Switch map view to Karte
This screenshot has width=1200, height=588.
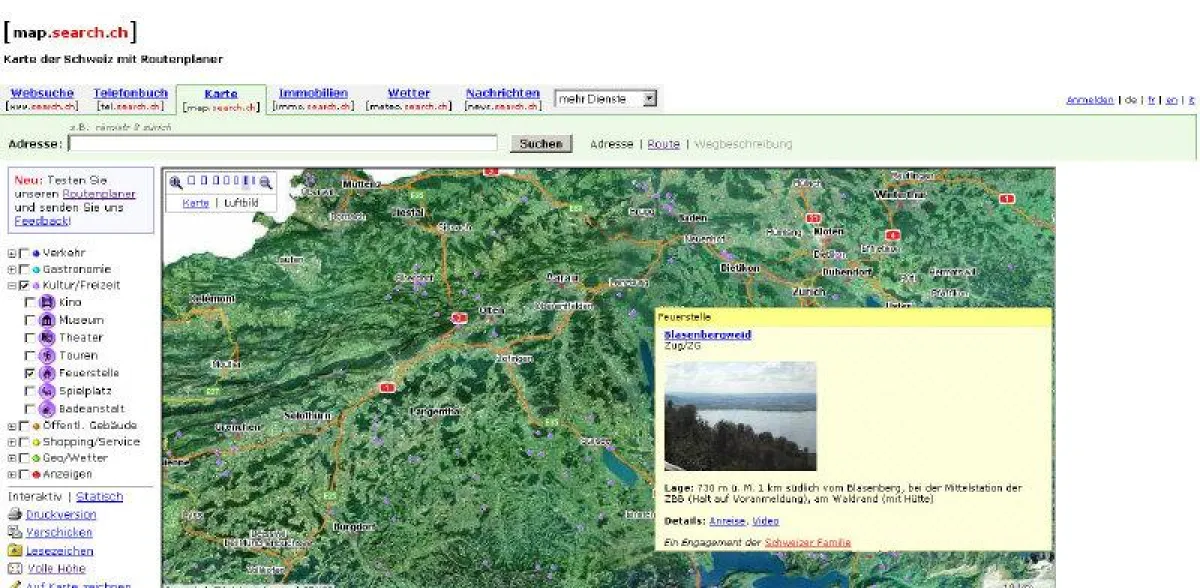[195, 202]
